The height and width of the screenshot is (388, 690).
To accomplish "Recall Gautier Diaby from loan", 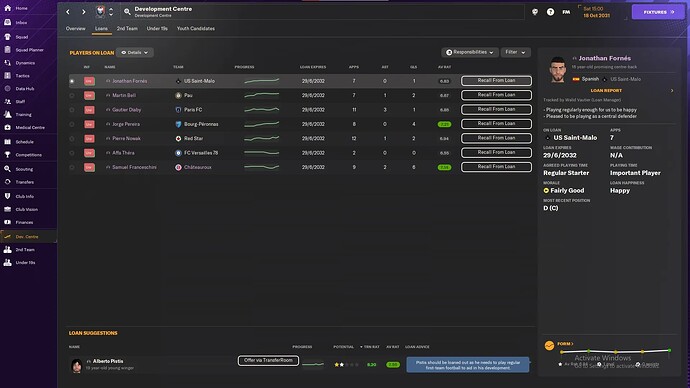I will click(x=496, y=109).
